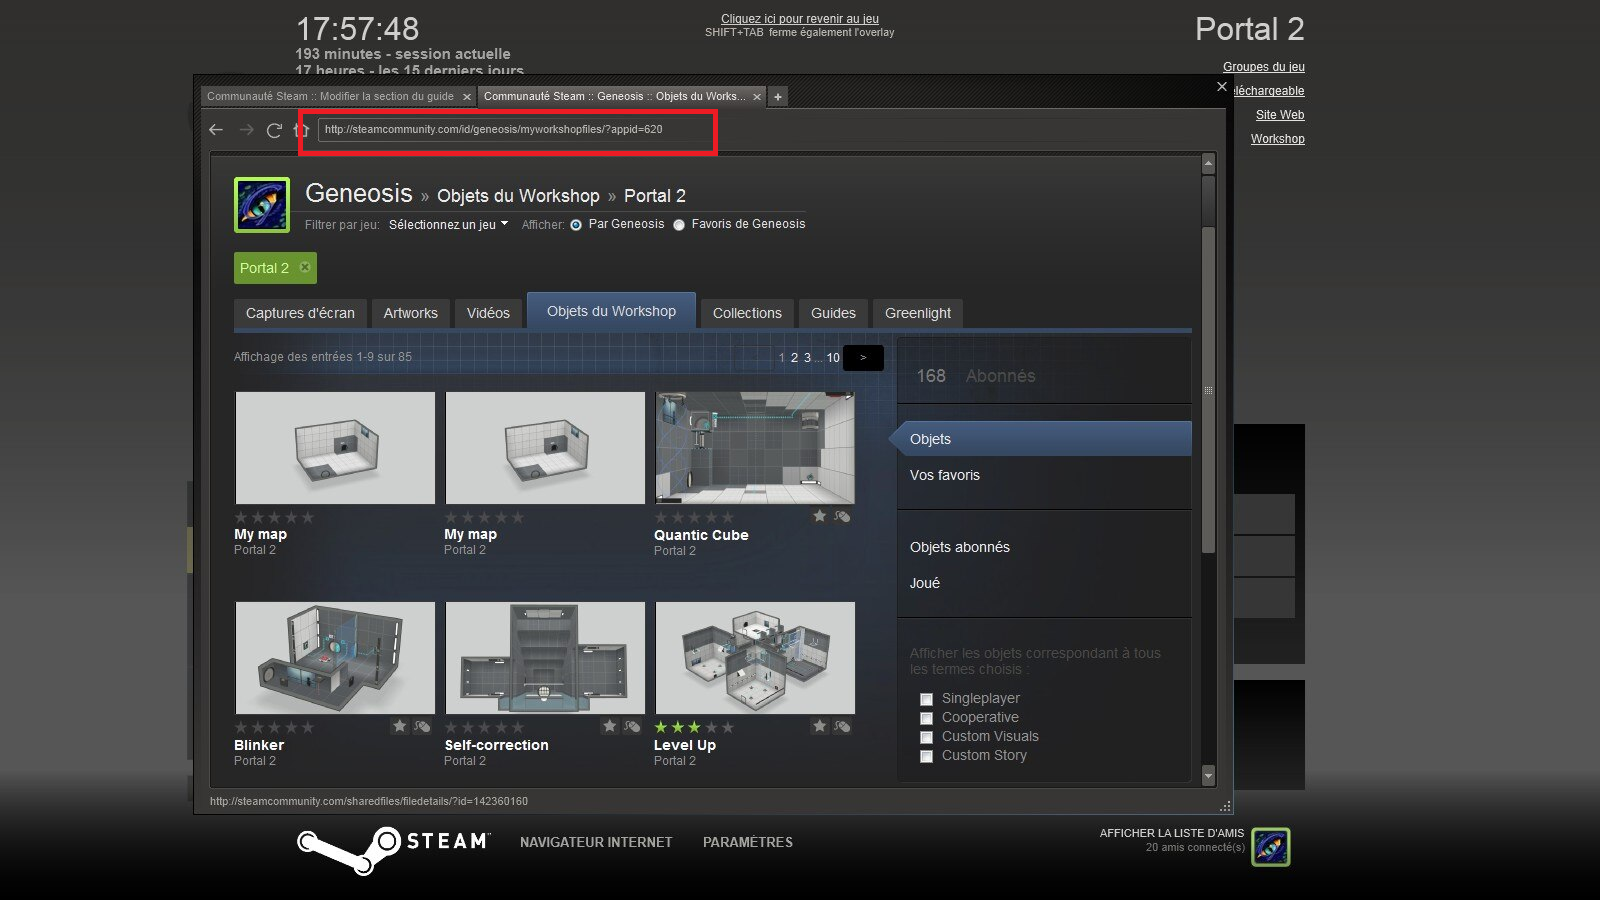Add Self-correction to favorites
Image resolution: width=1600 pixels, height=900 pixels.
(610, 726)
